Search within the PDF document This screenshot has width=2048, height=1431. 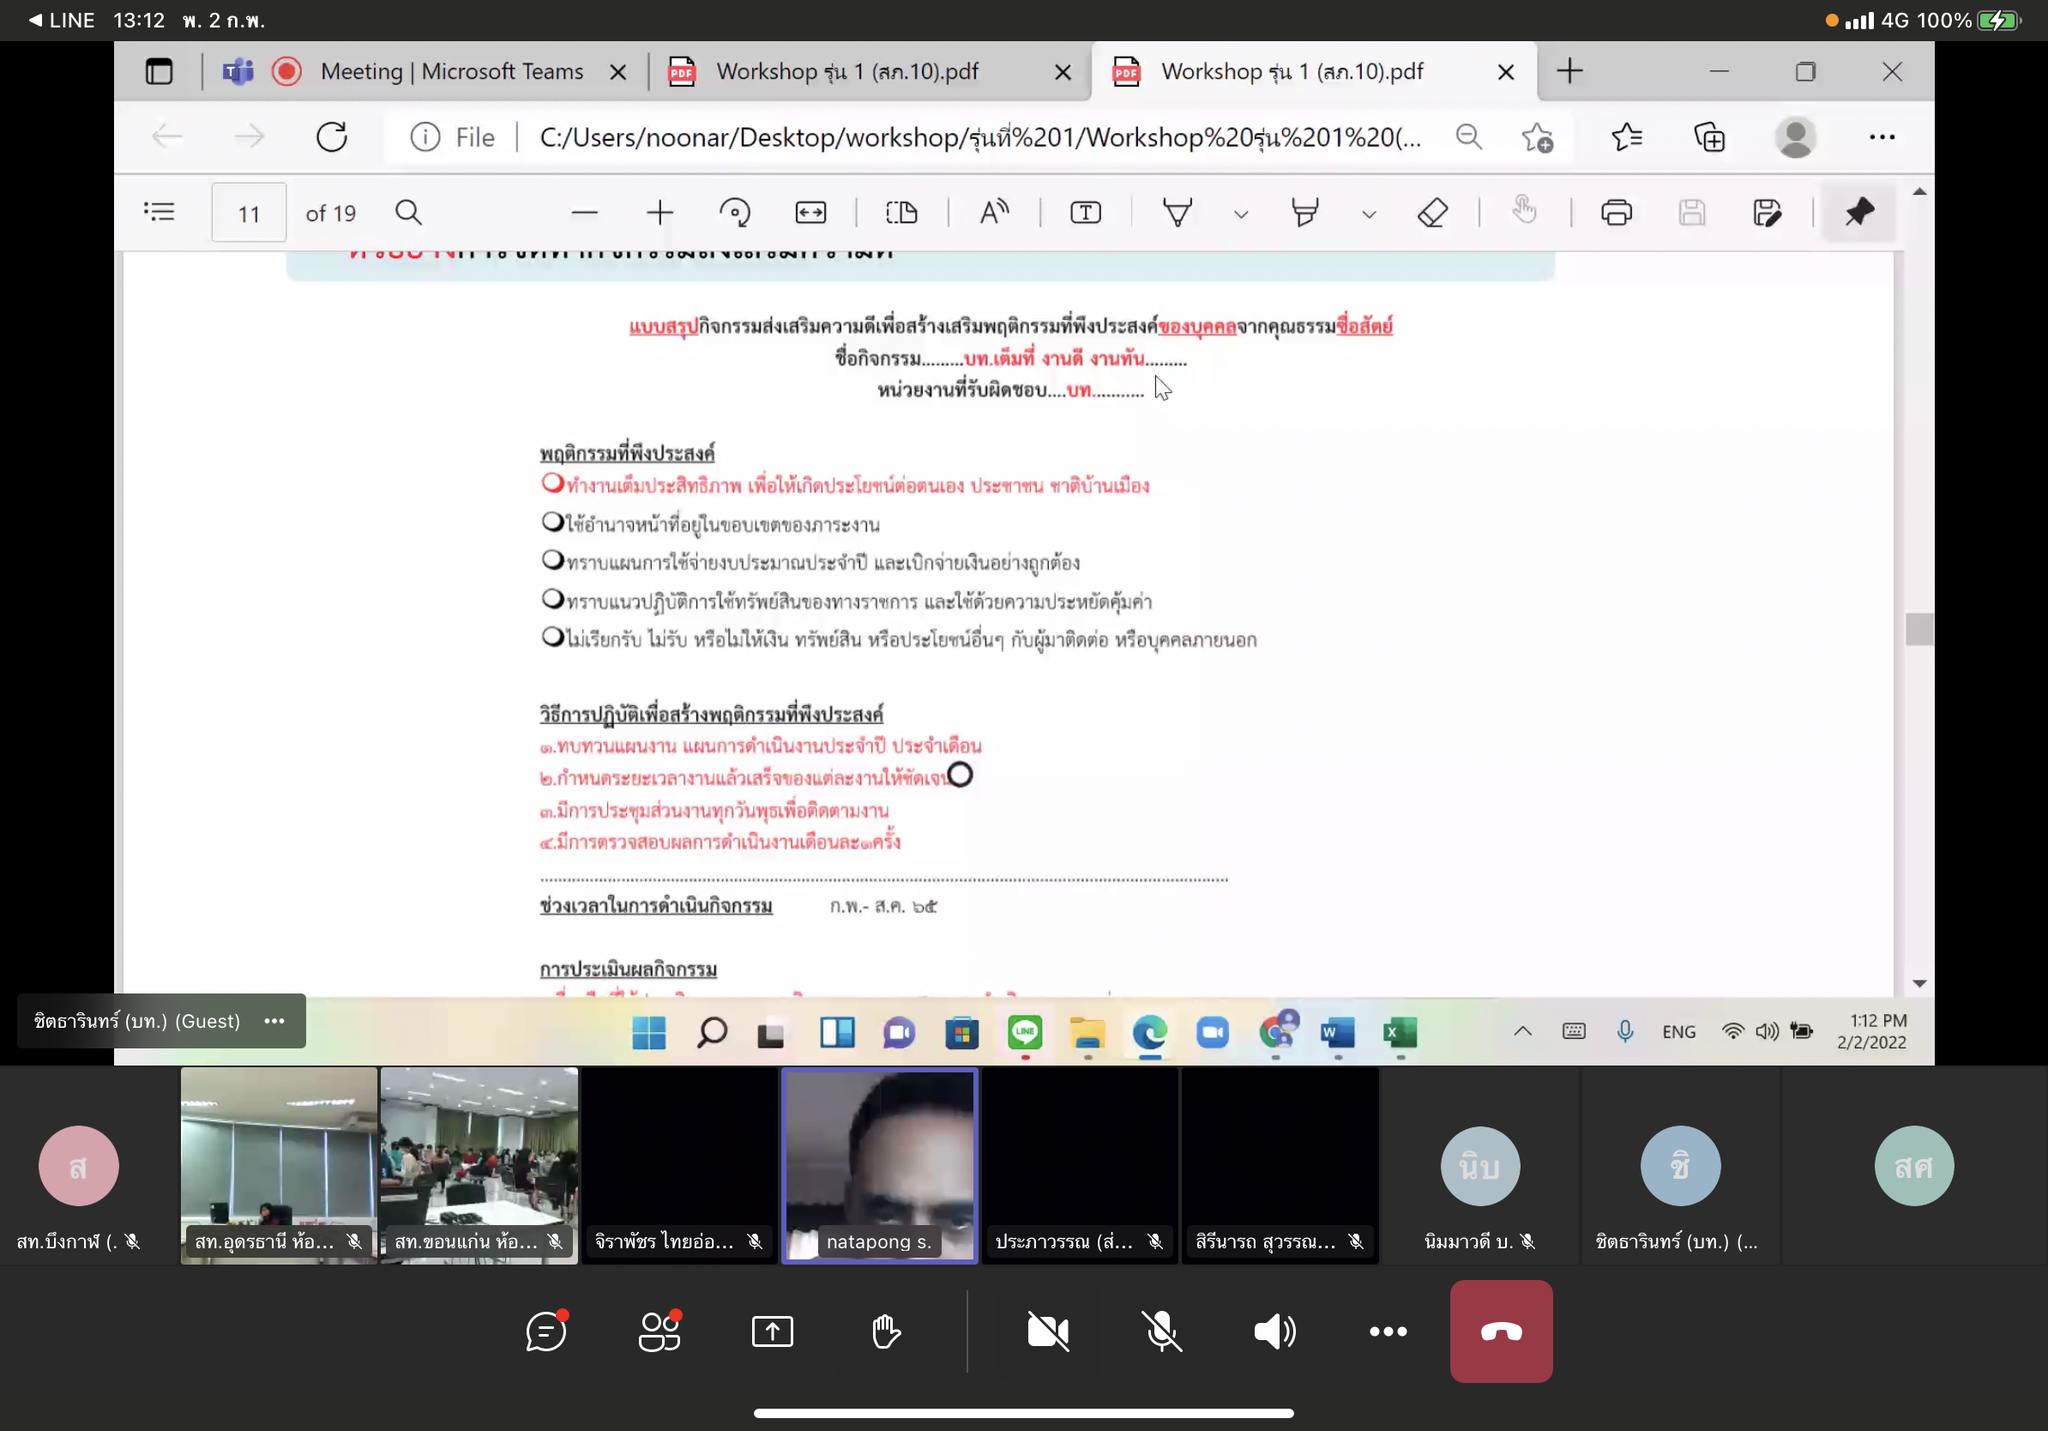(x=408, y=212)
